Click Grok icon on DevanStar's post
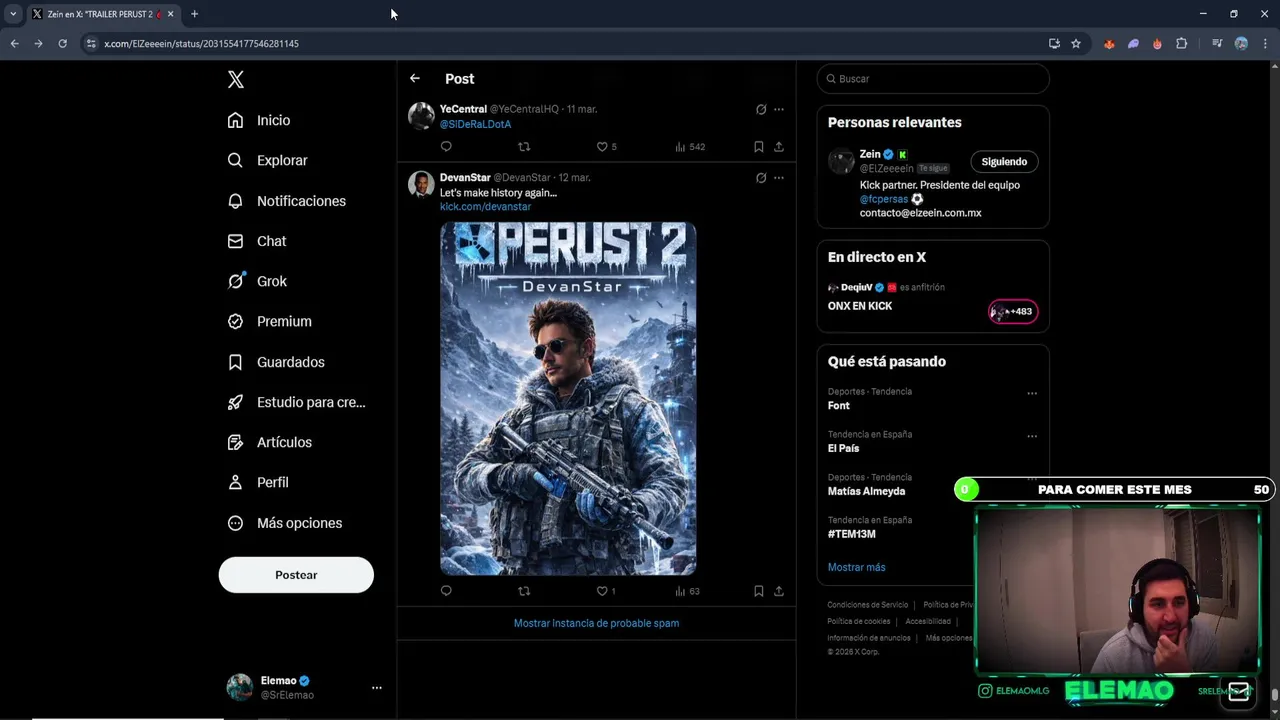1280x720 pixels. (x=761, y=178)
